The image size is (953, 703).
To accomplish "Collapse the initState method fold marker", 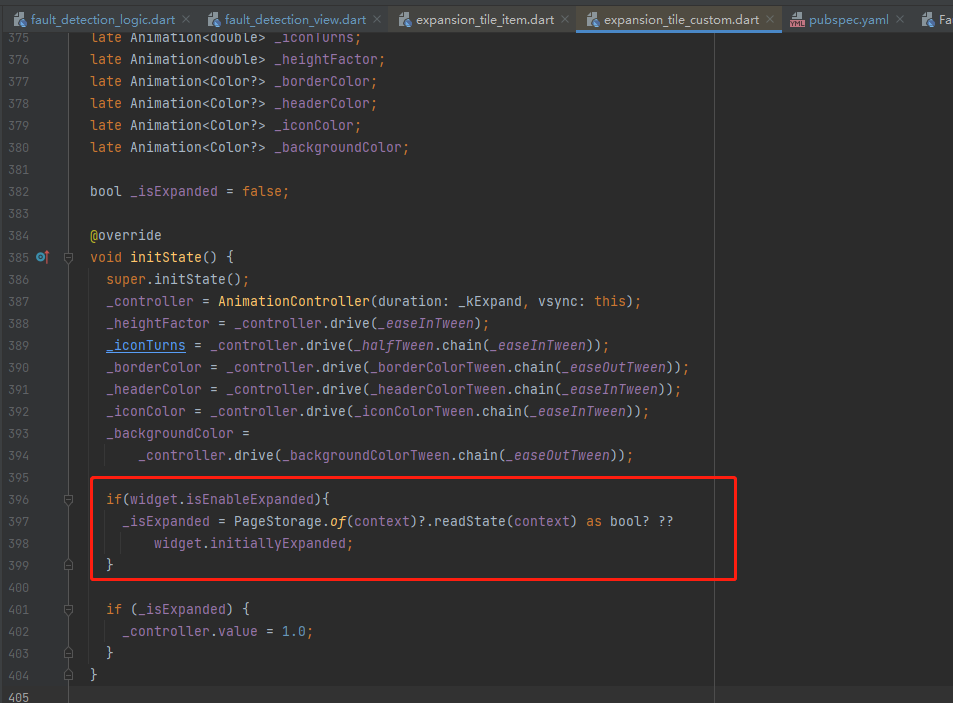I will click(69, 258).
